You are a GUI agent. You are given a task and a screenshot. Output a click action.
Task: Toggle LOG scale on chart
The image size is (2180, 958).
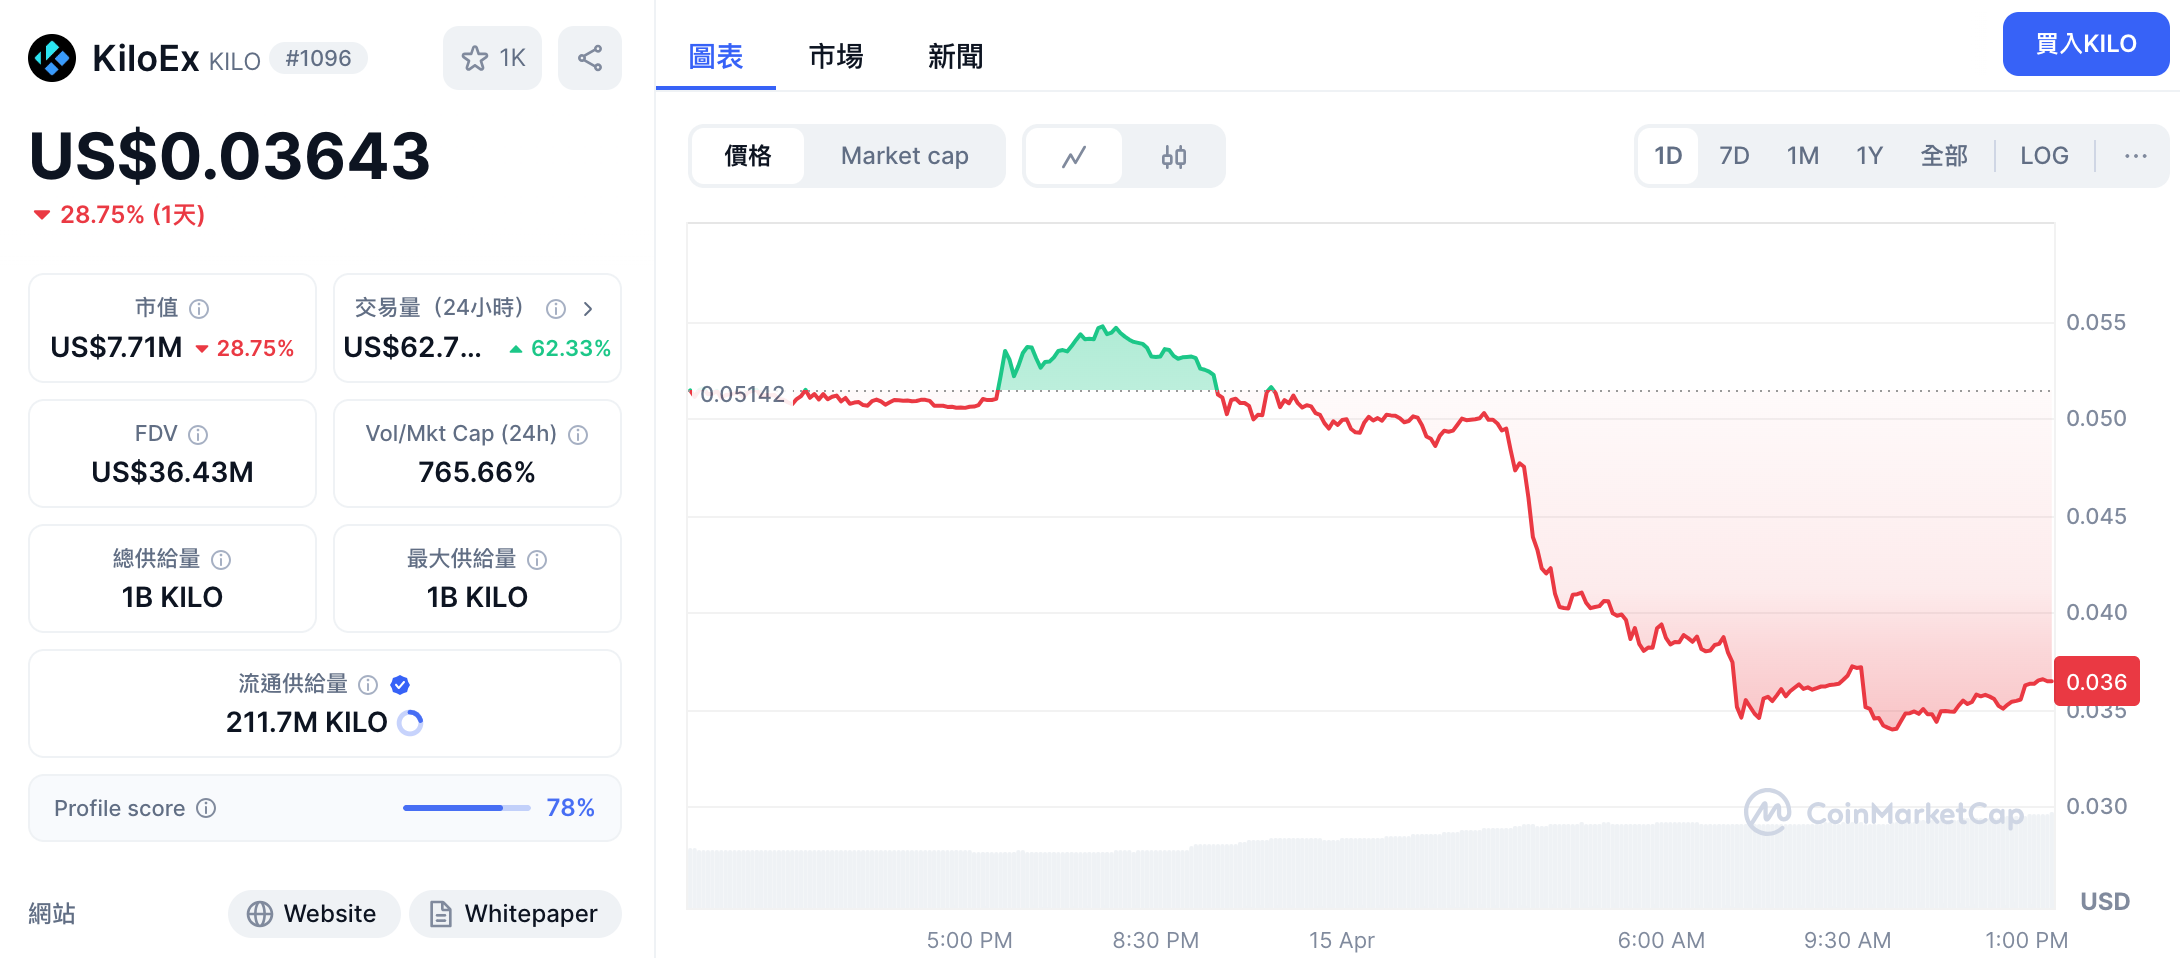tap(2043, 156)
